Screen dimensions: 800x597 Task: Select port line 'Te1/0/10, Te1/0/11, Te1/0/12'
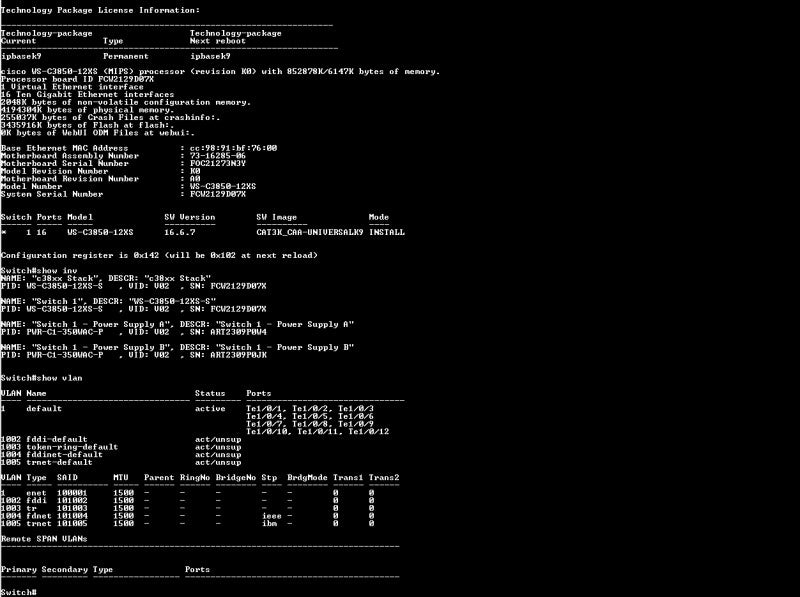(x=317, y=431)
